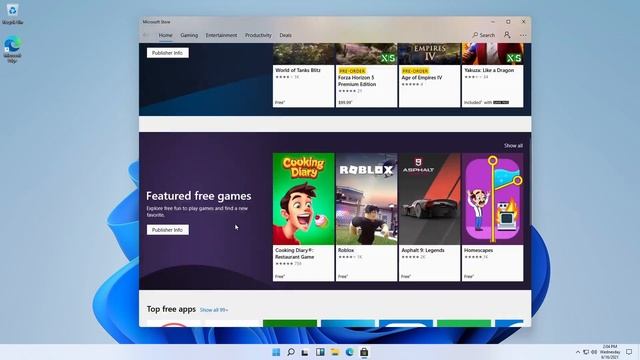Open the Widgets taskbar icon

320,352
